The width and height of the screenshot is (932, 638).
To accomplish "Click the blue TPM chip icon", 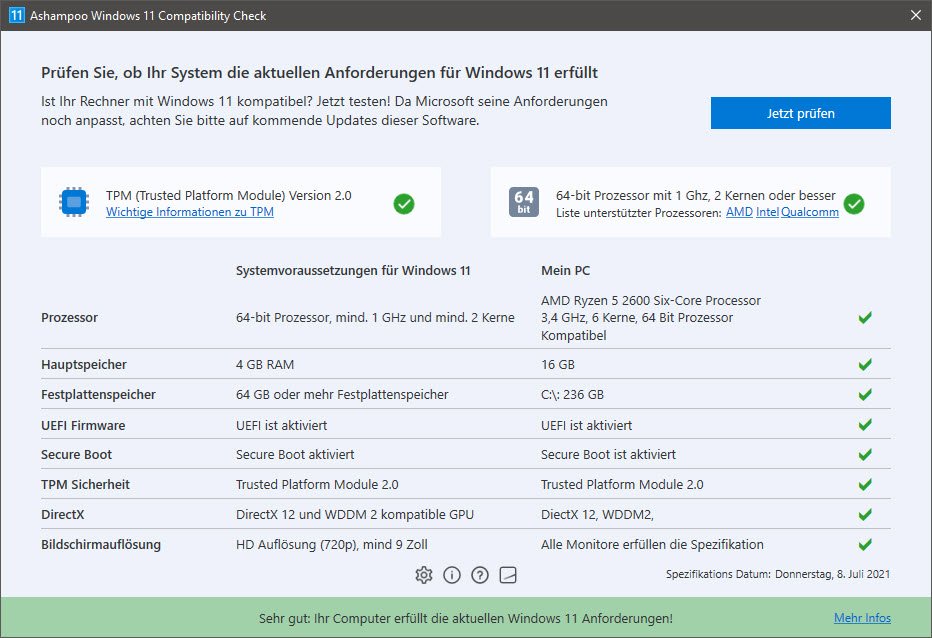I will (73, 203).
